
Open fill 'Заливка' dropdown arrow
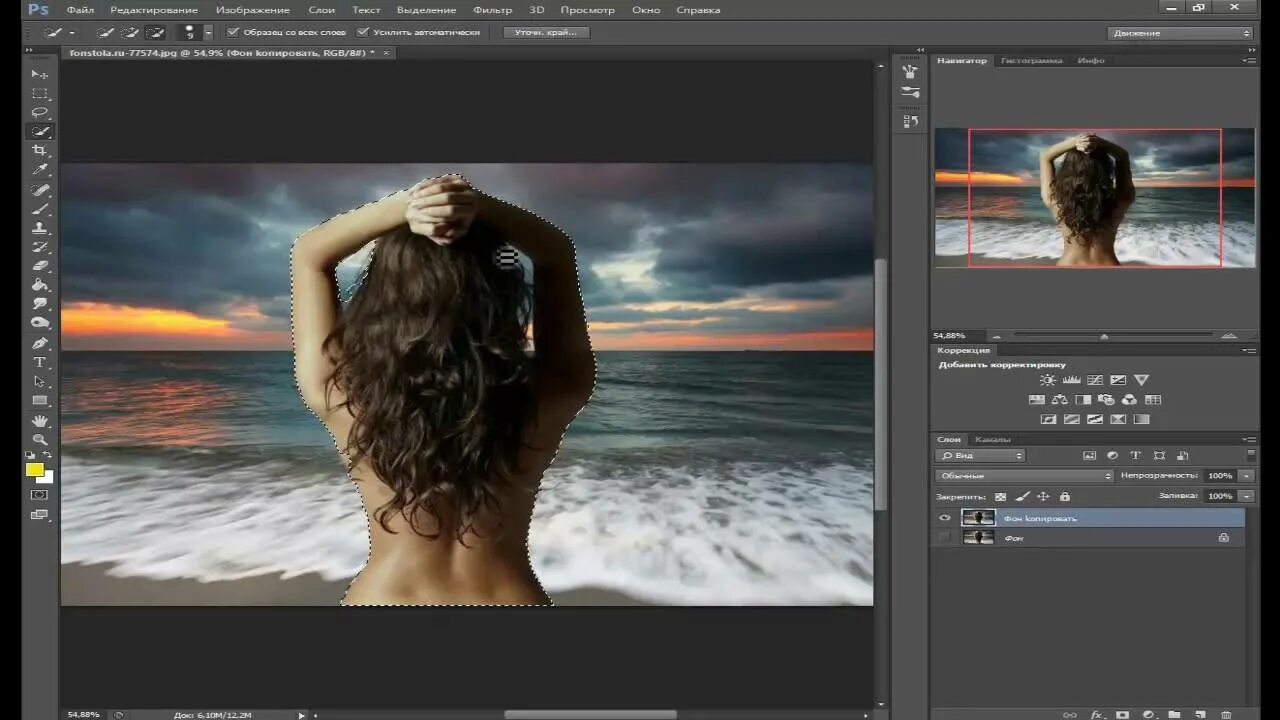pos(1246,496)
